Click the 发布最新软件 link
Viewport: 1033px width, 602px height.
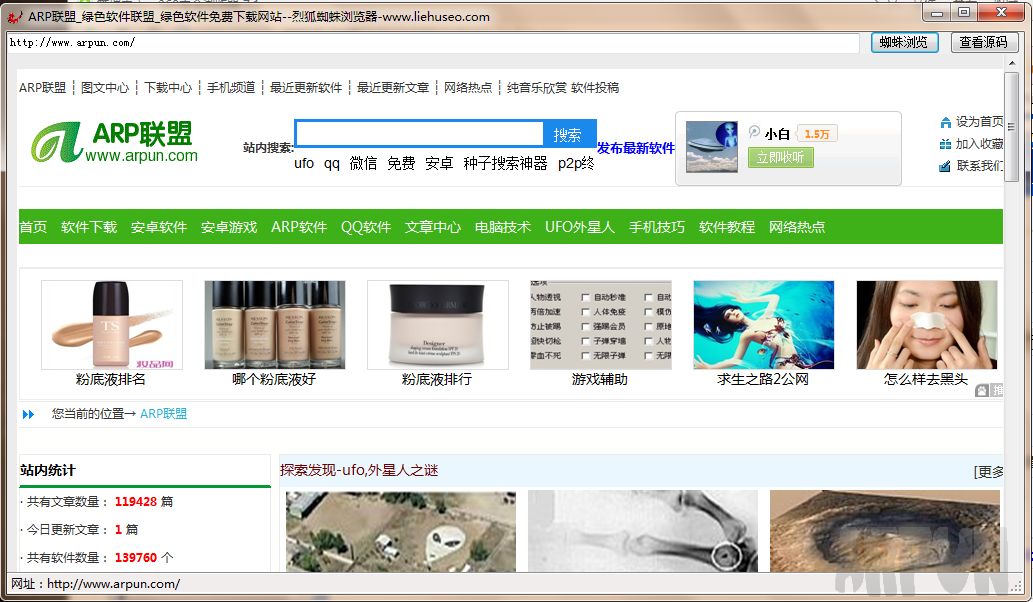636,148
